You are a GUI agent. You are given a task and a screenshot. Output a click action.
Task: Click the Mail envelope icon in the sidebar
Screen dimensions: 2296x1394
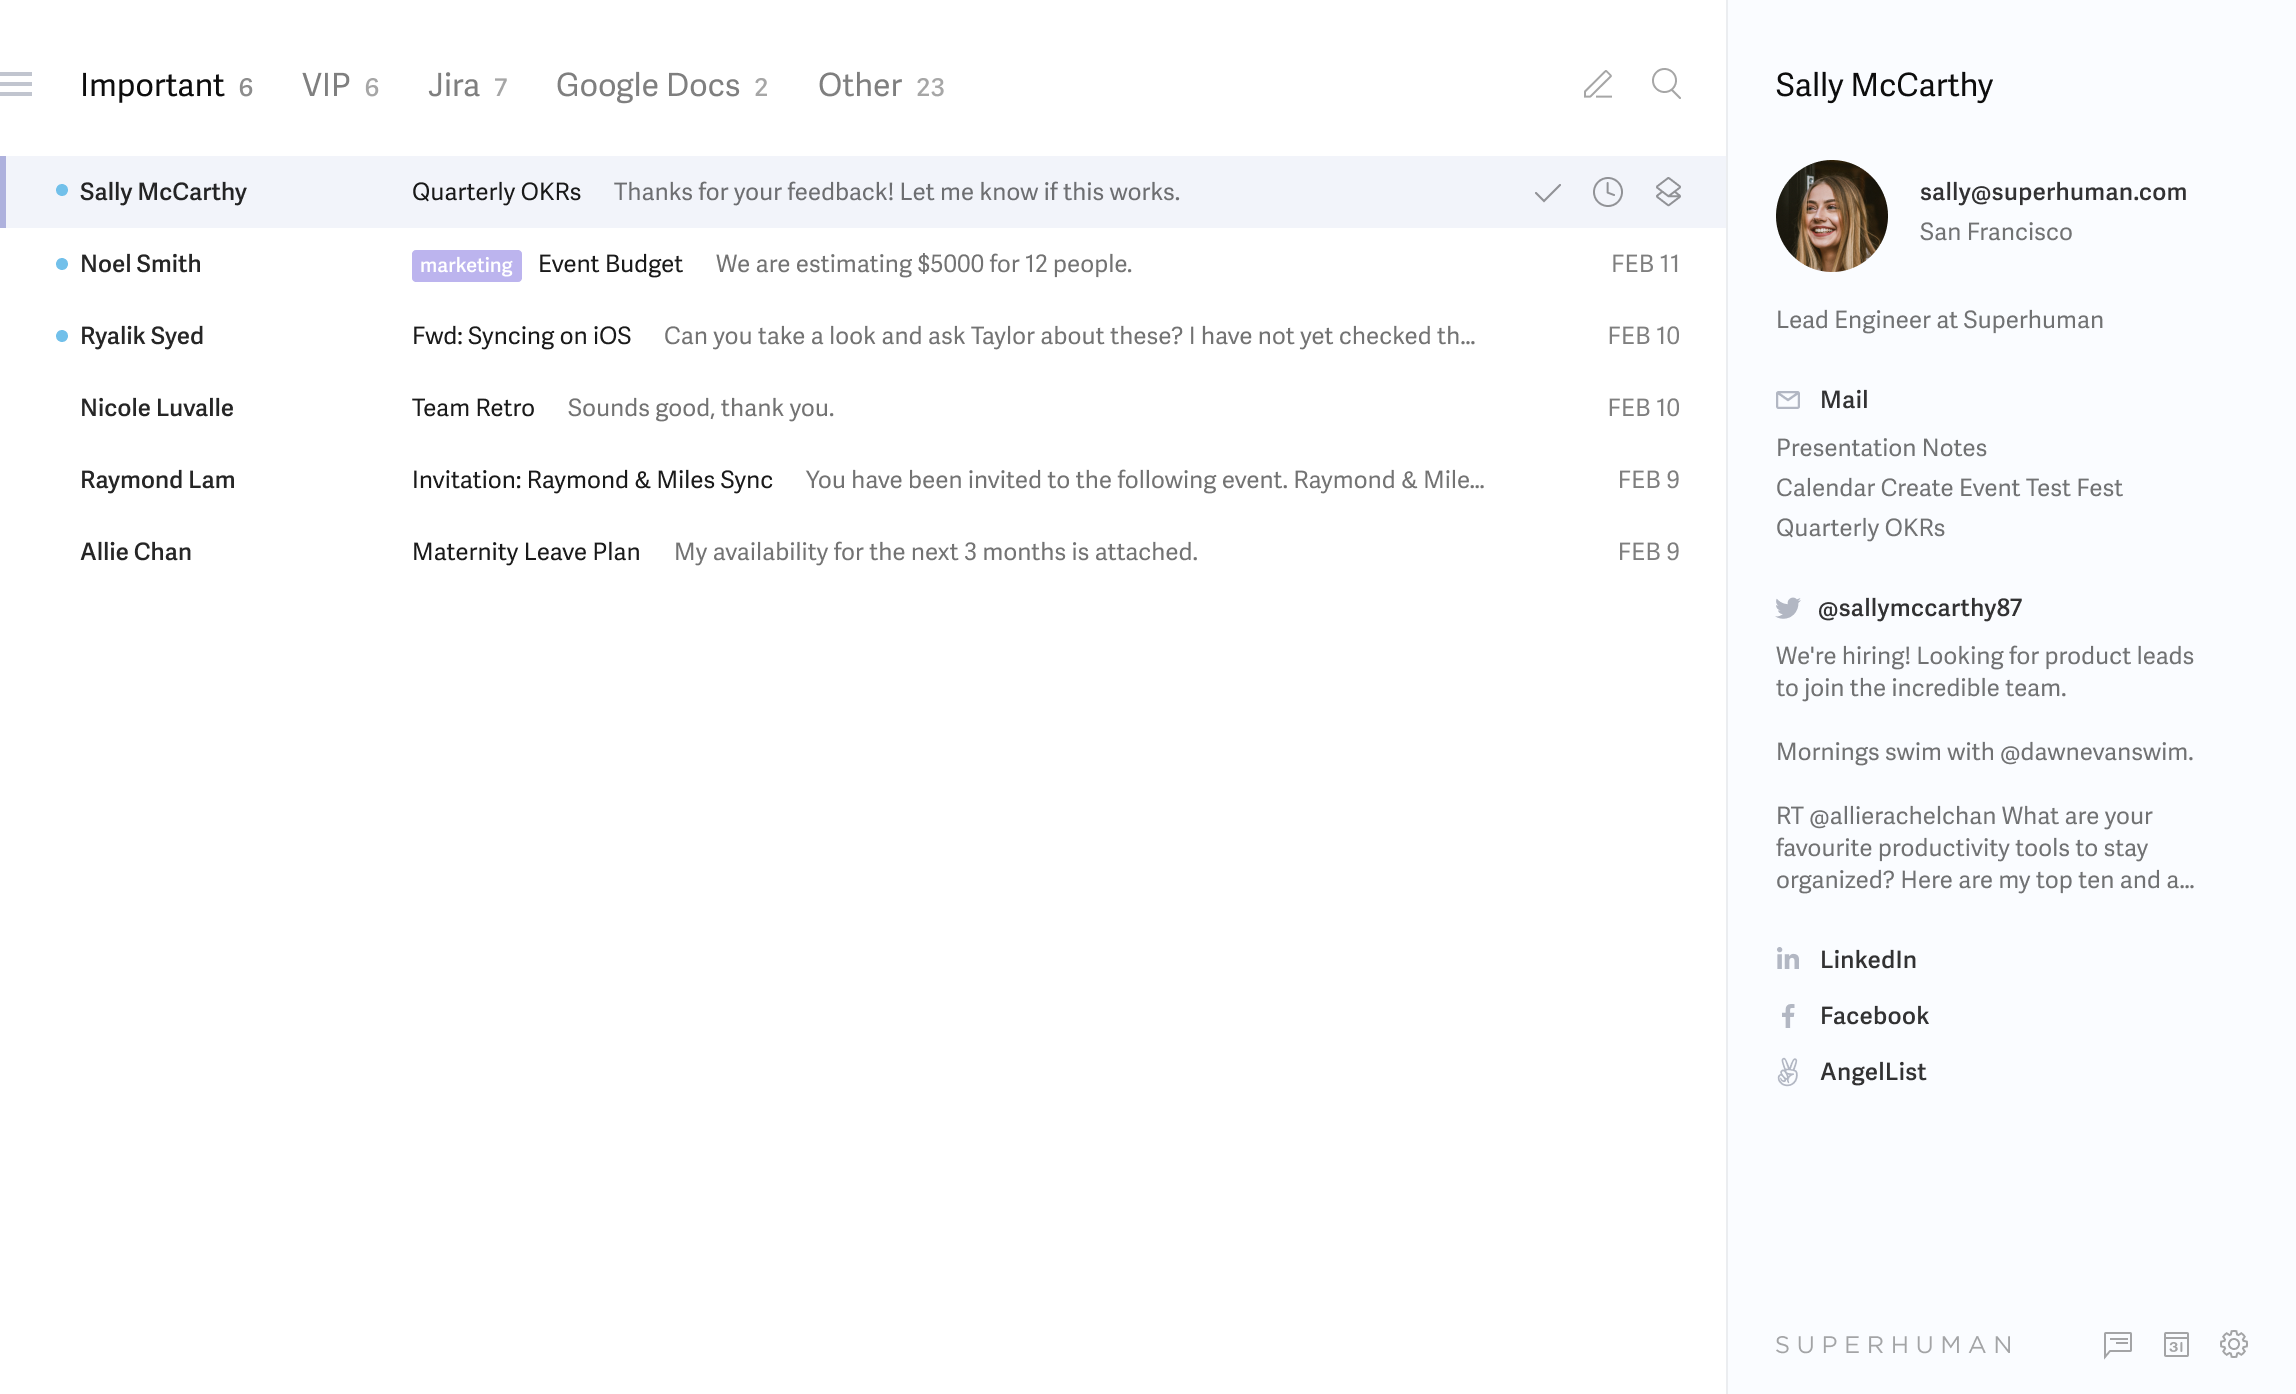(1788, 399)
